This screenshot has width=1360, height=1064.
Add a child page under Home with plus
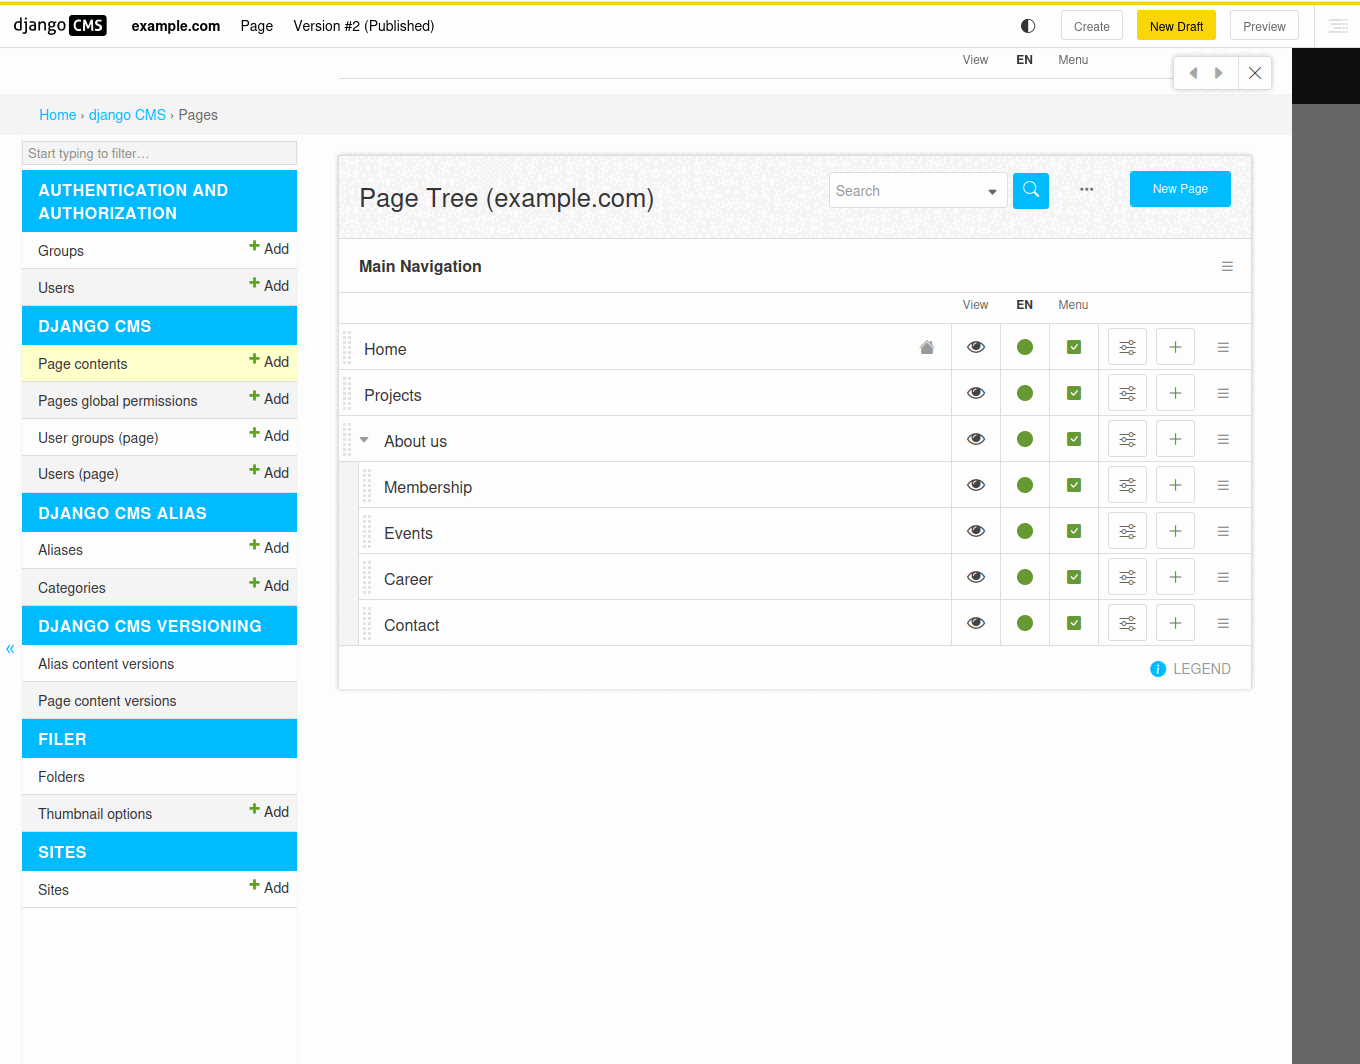(x=1175, y=347)
